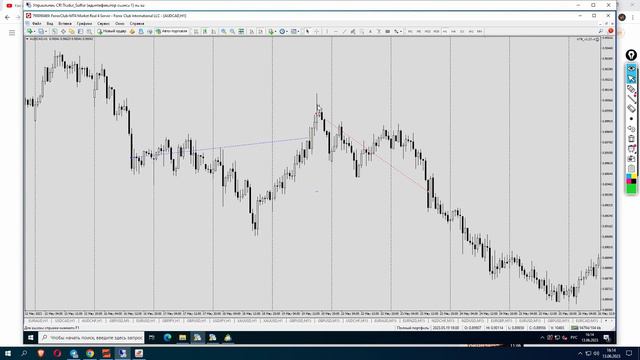Toggle Chart Shift
The width and height of the screenshot is (640, 360).
260,31
